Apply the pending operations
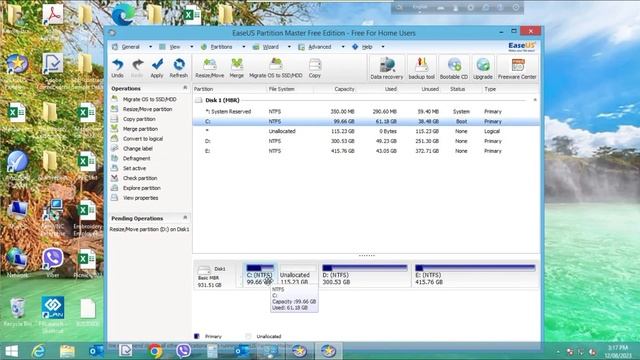This screenshot has width=640, height=360. [x=157, y=68]
